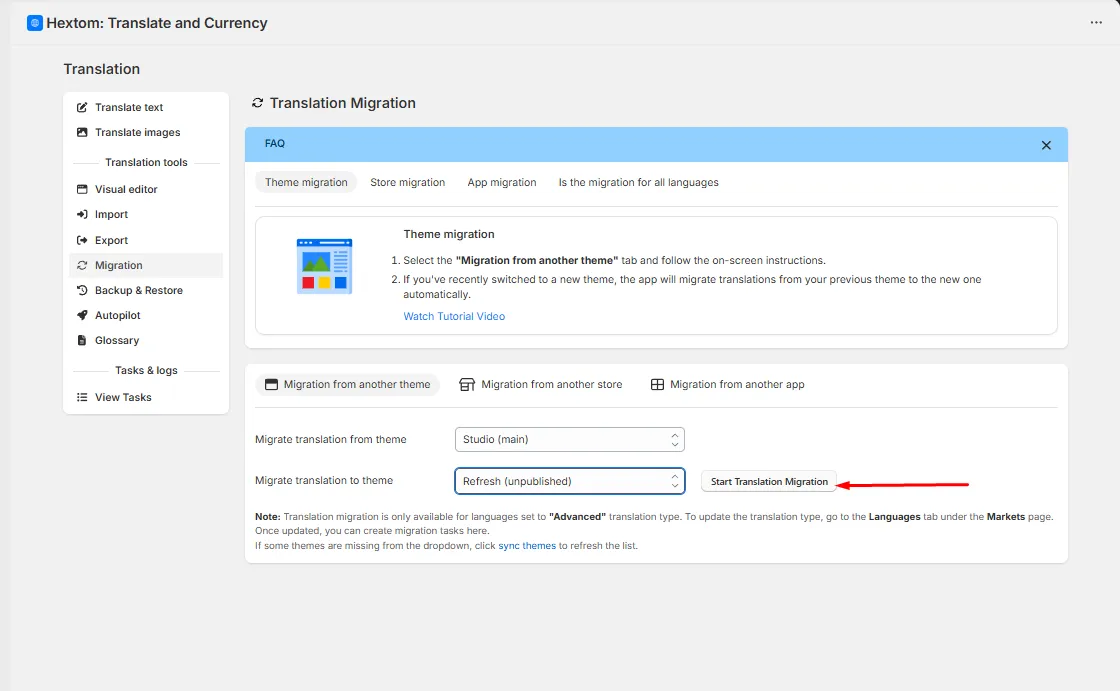Image resolution: width=1120 pixels, height=691 pixels.
Task: Click the Translate text pencil icon
Action: 82,107
